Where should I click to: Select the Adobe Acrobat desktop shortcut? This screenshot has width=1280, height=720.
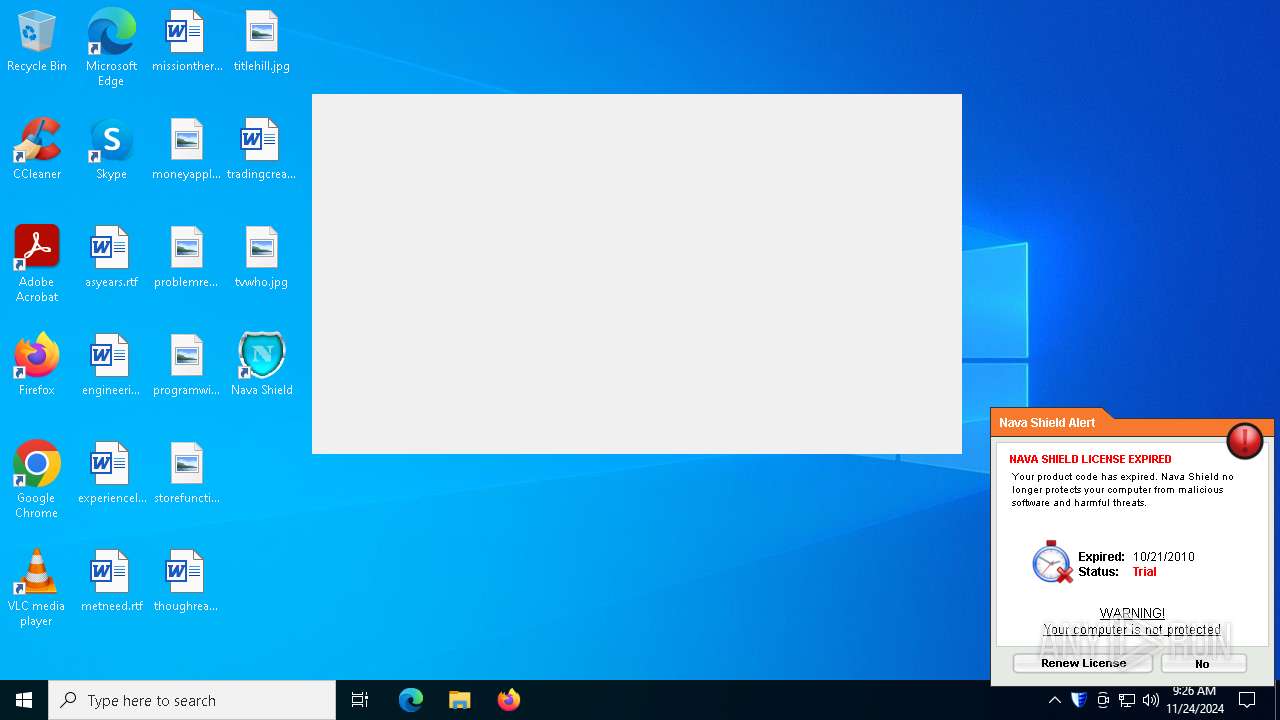(37, 264)
